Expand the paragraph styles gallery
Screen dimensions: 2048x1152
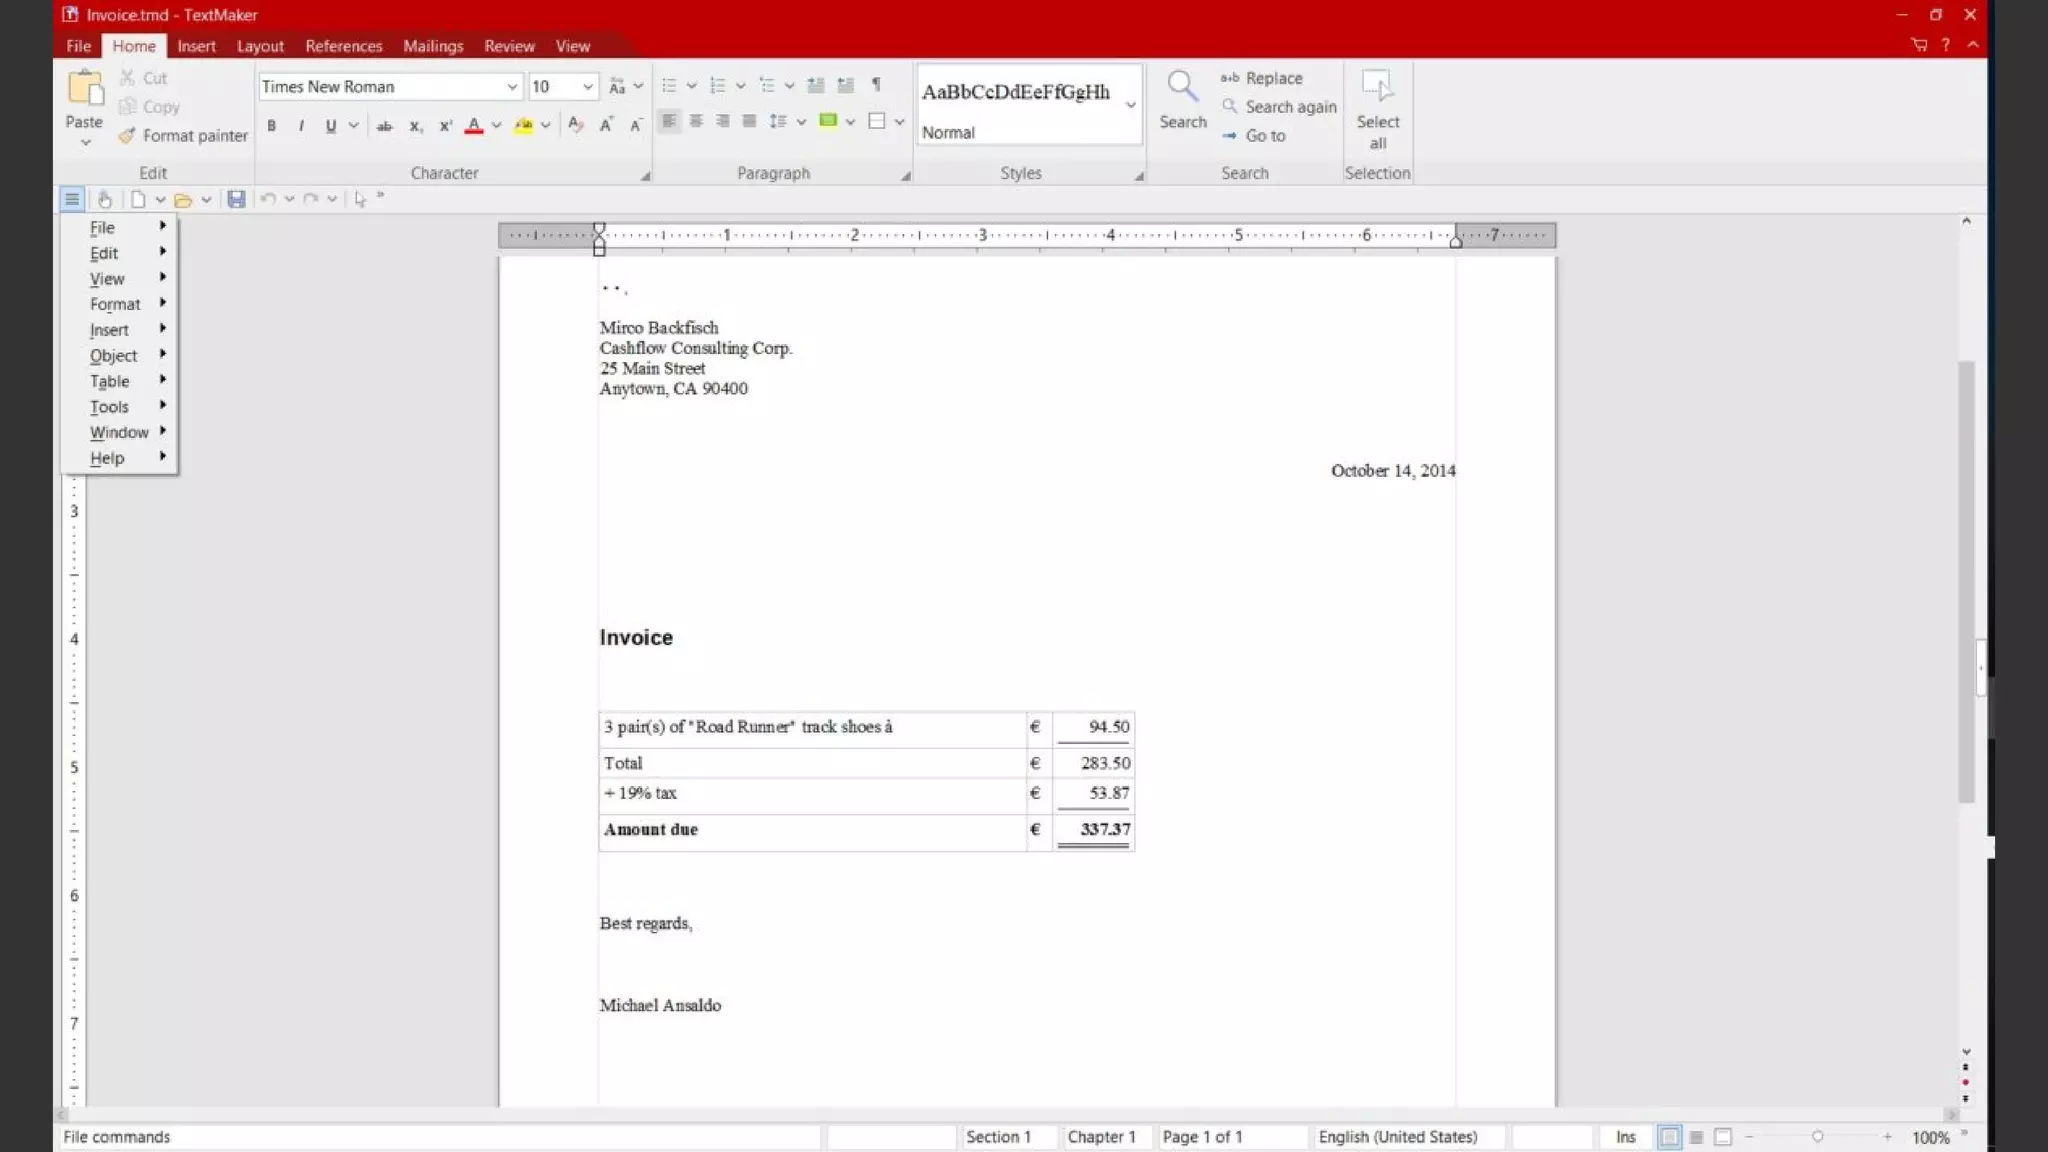(x=1131, y=104)
